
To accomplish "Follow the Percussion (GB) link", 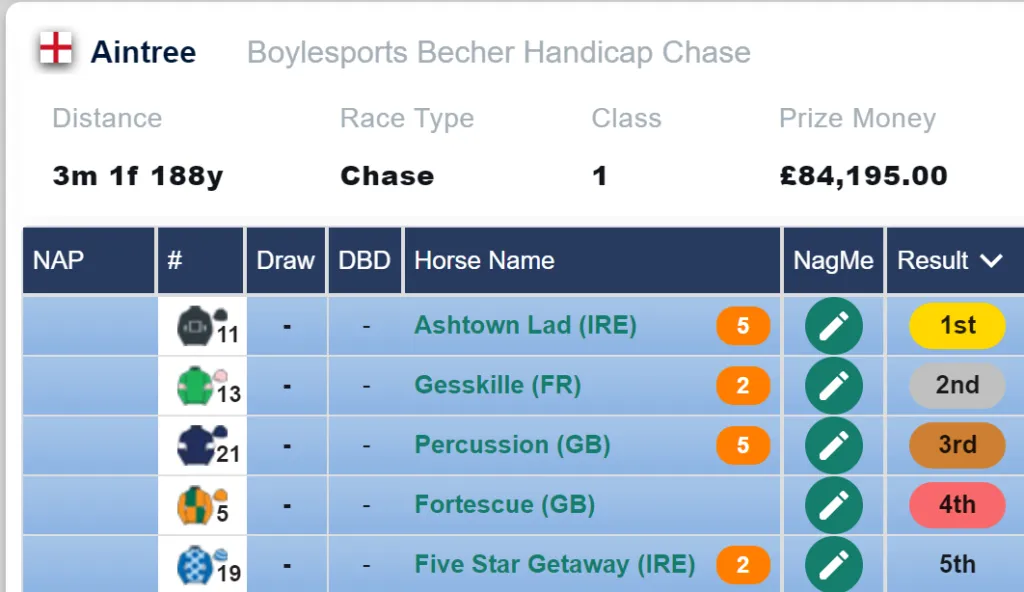I will [x=512, y=445].
